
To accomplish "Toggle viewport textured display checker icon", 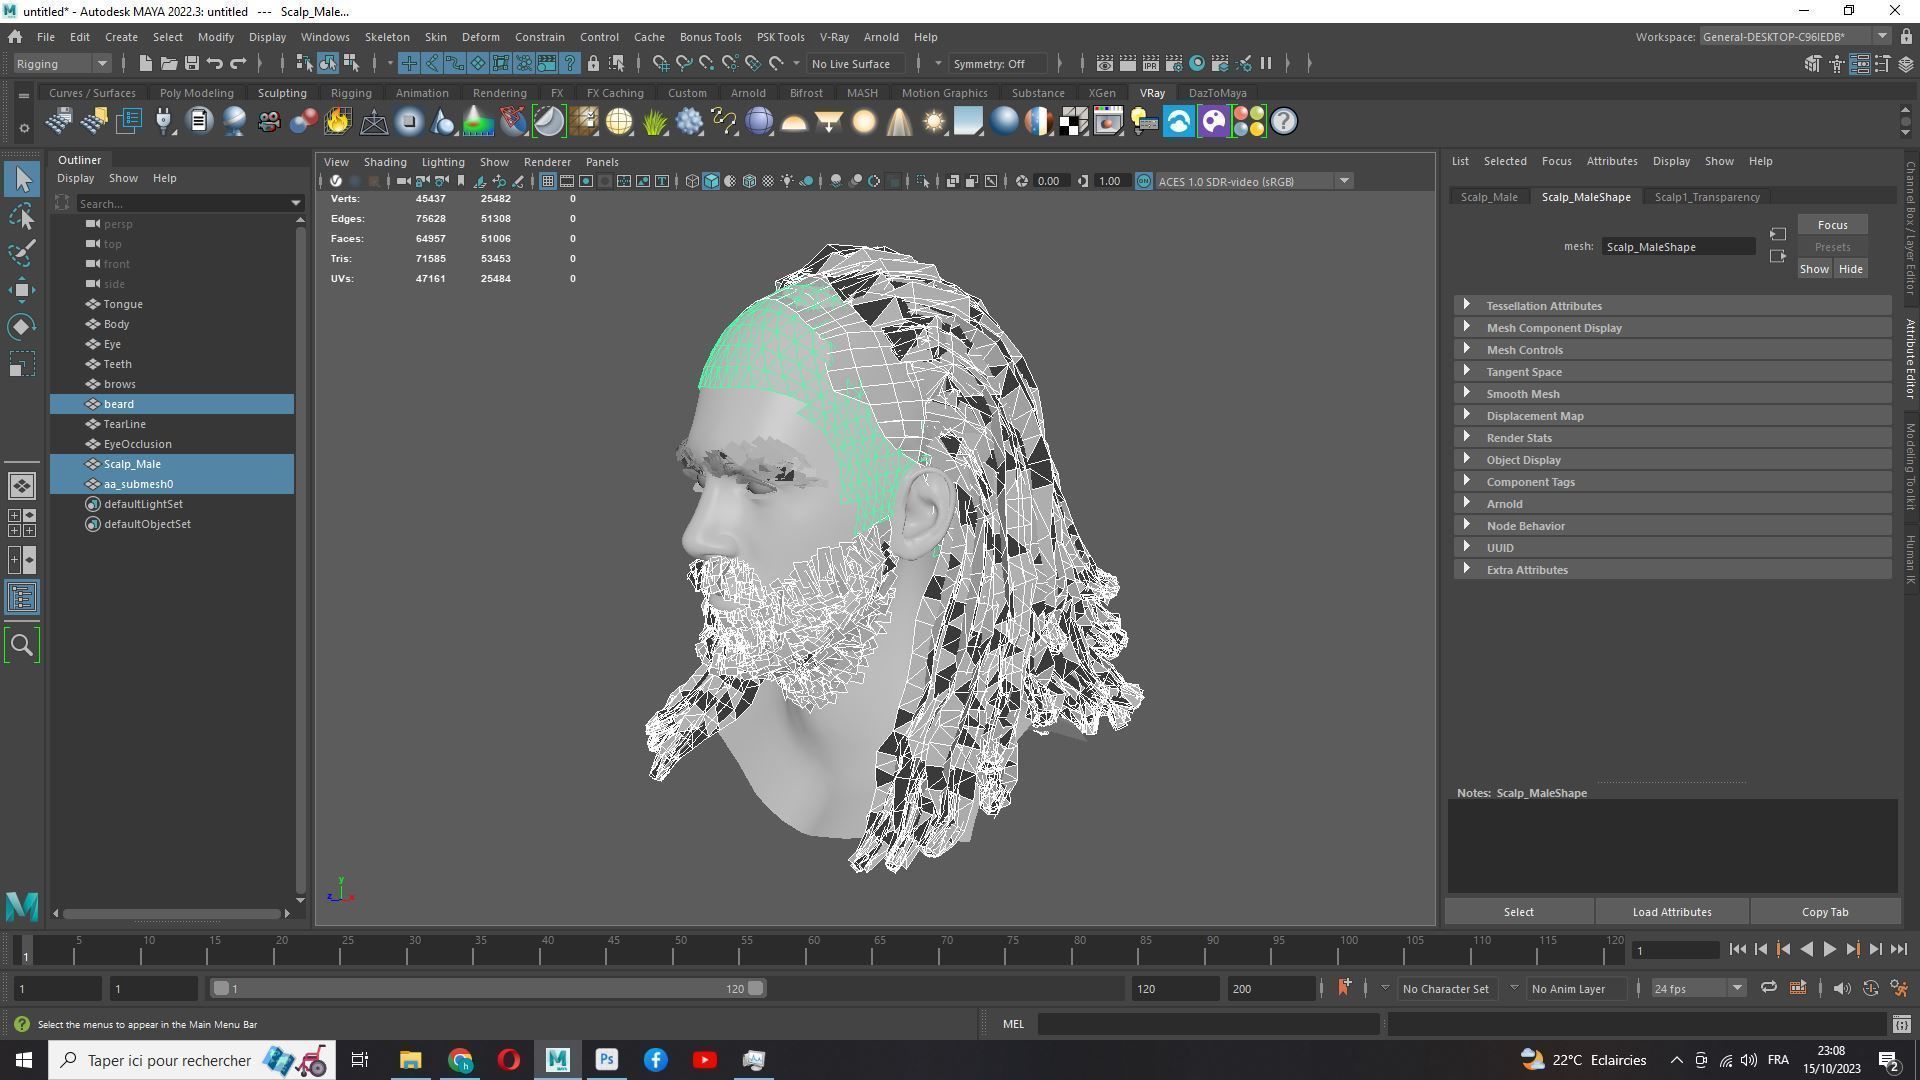I will 768,181.
